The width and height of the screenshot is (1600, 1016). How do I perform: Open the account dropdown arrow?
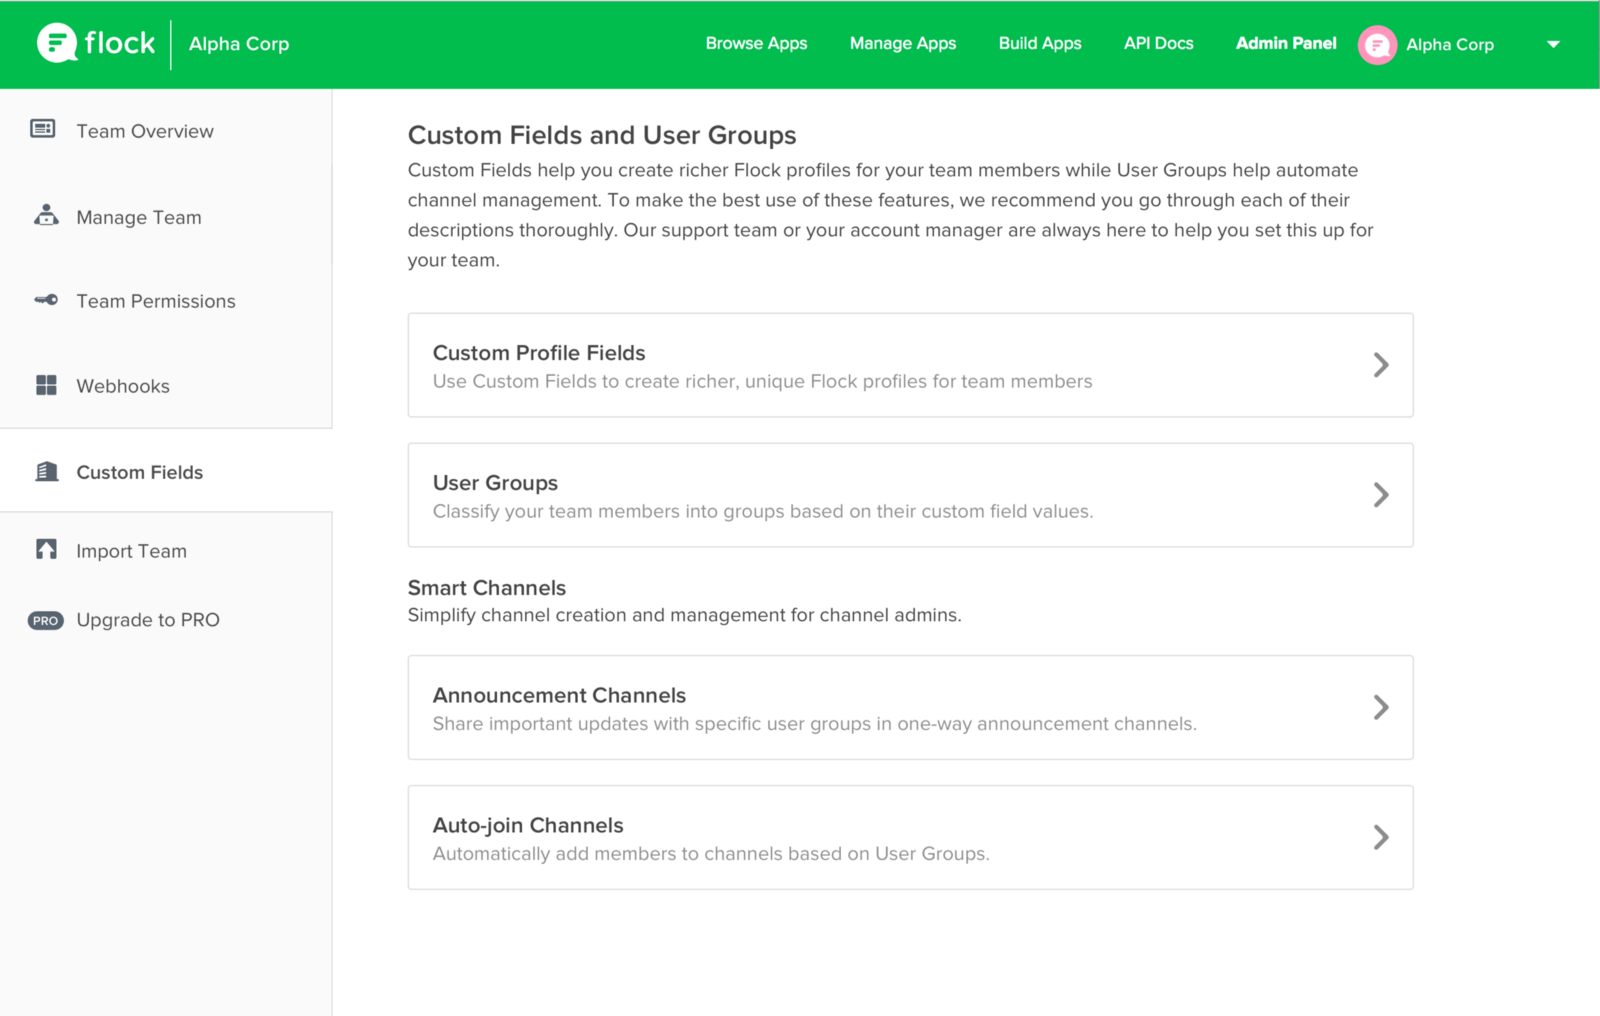pos(1553,44)
